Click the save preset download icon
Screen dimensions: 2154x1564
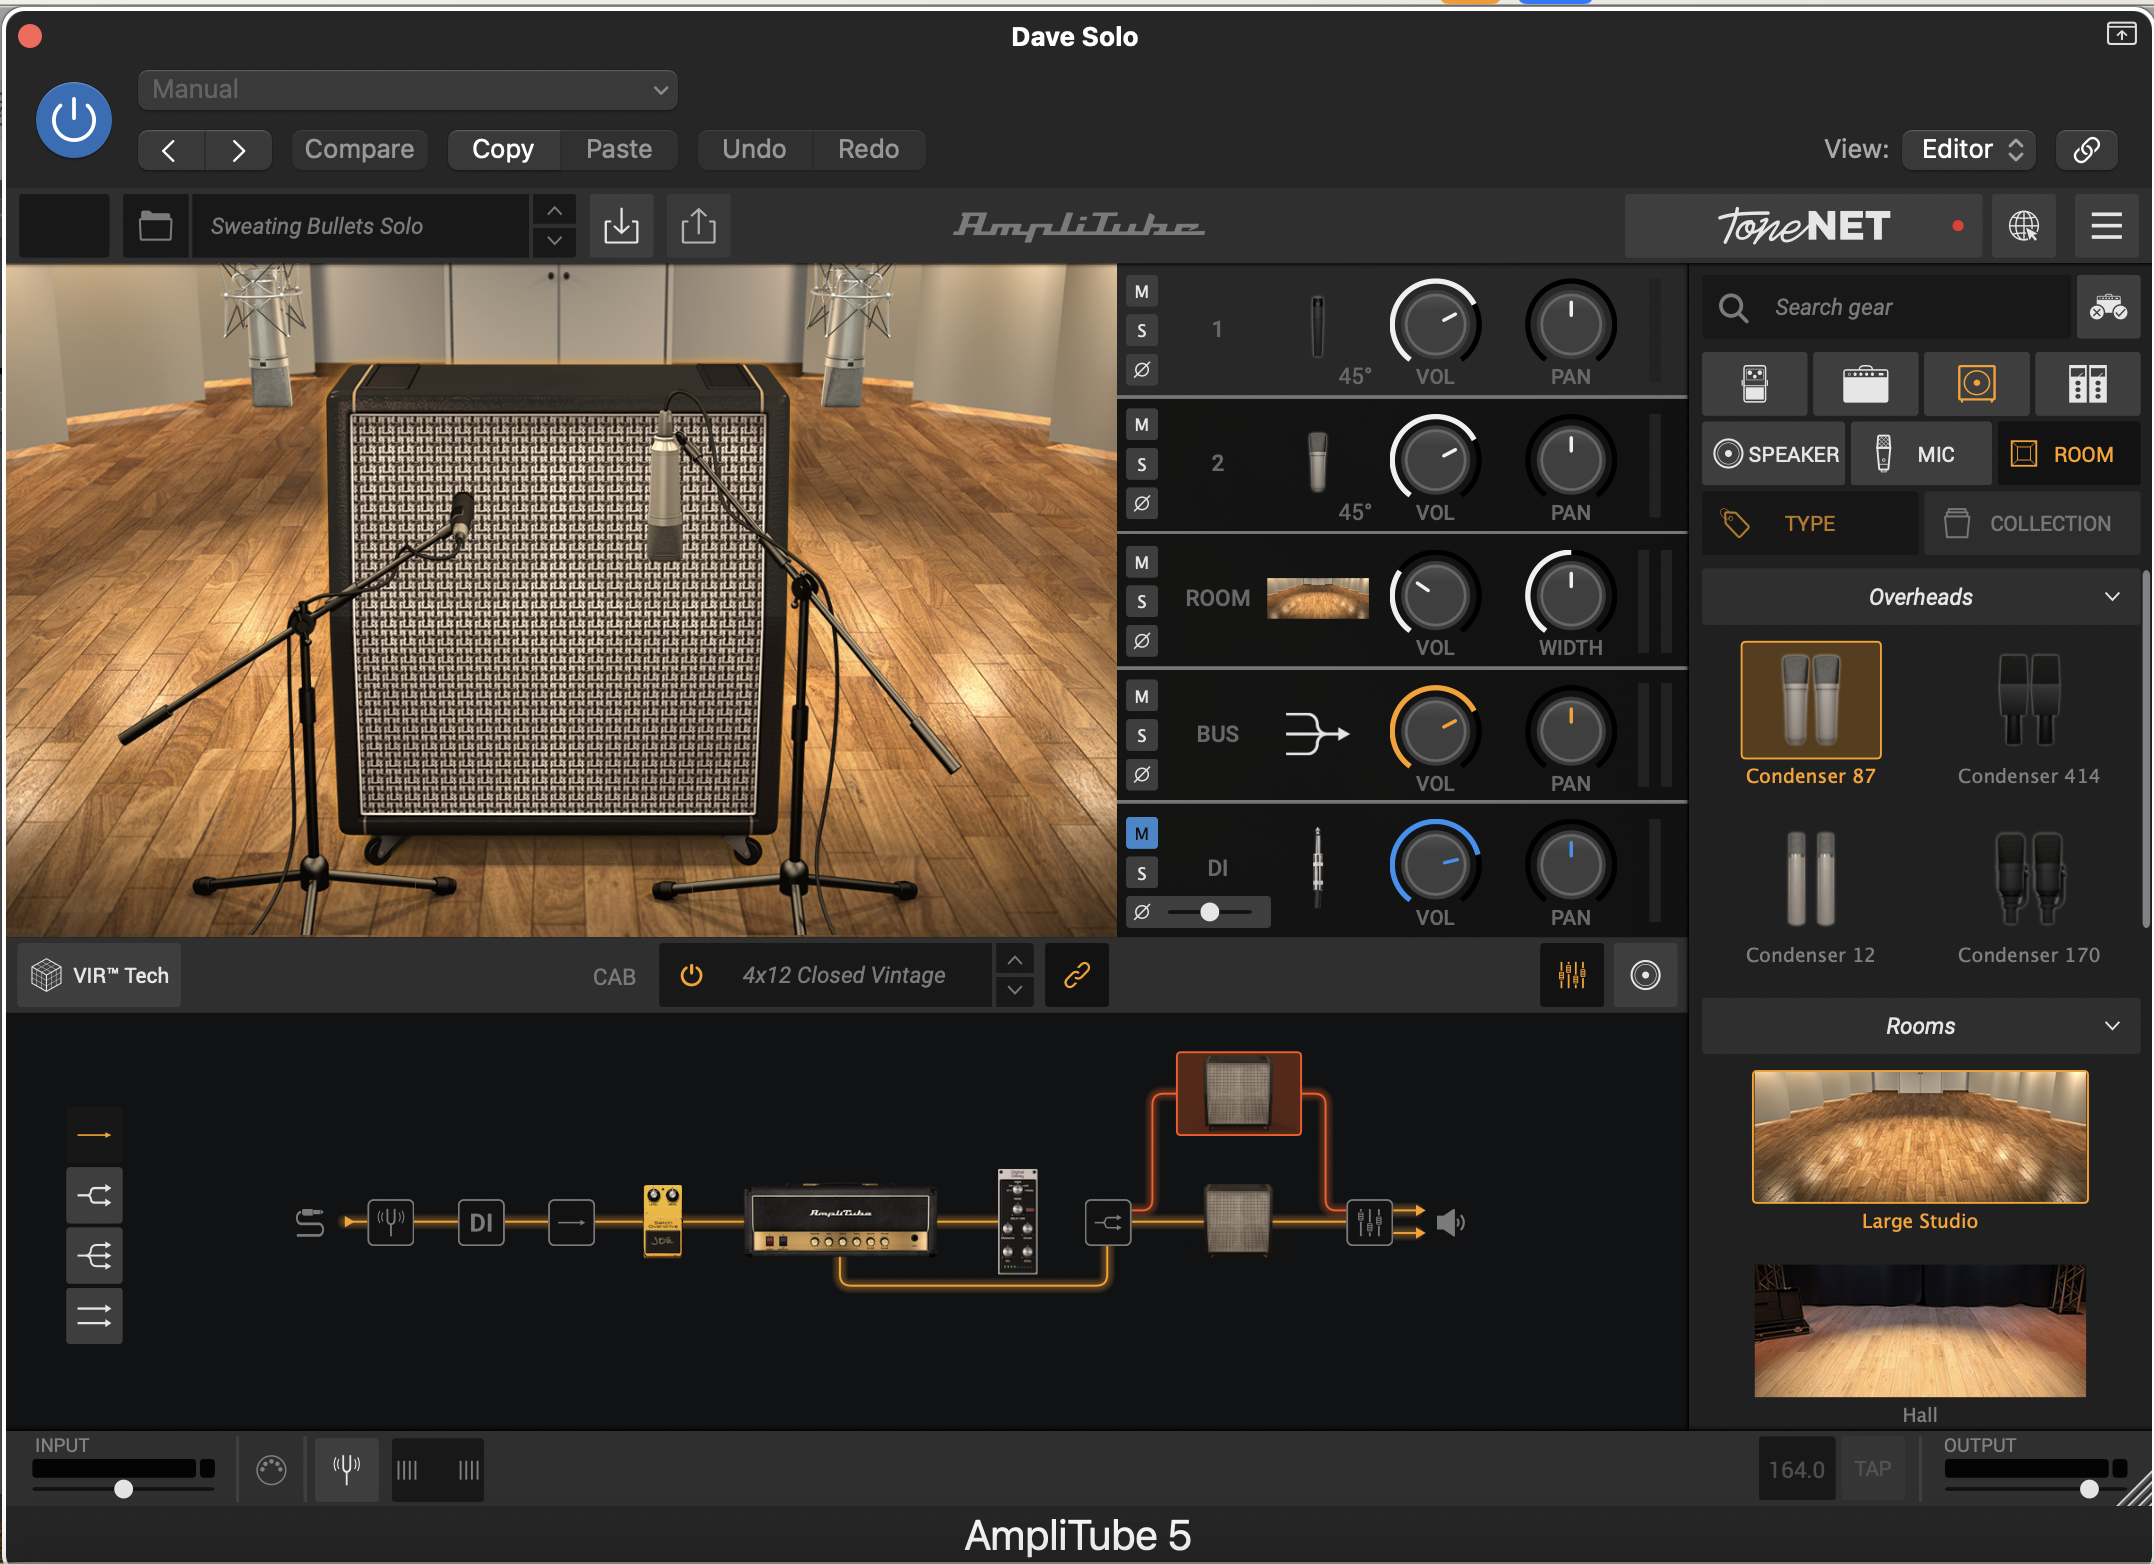pos(621,226)
